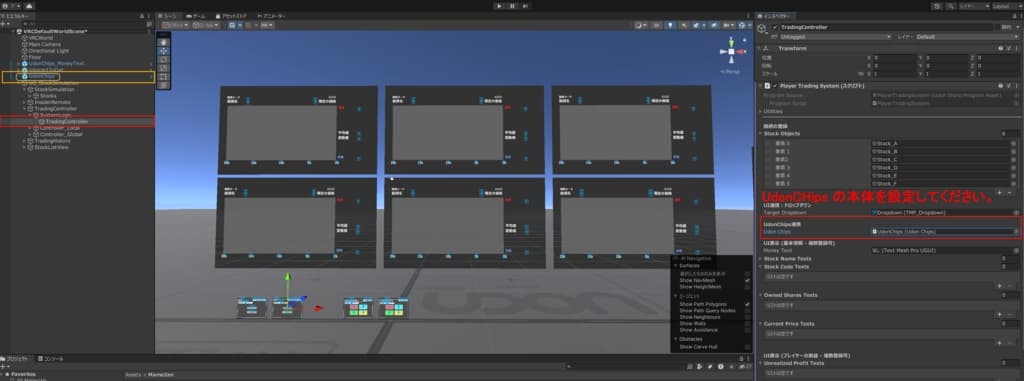The height and width of the screenshot is (381, 1024).
Task: Open Transform component help icon
Action: coord(1000,48)
